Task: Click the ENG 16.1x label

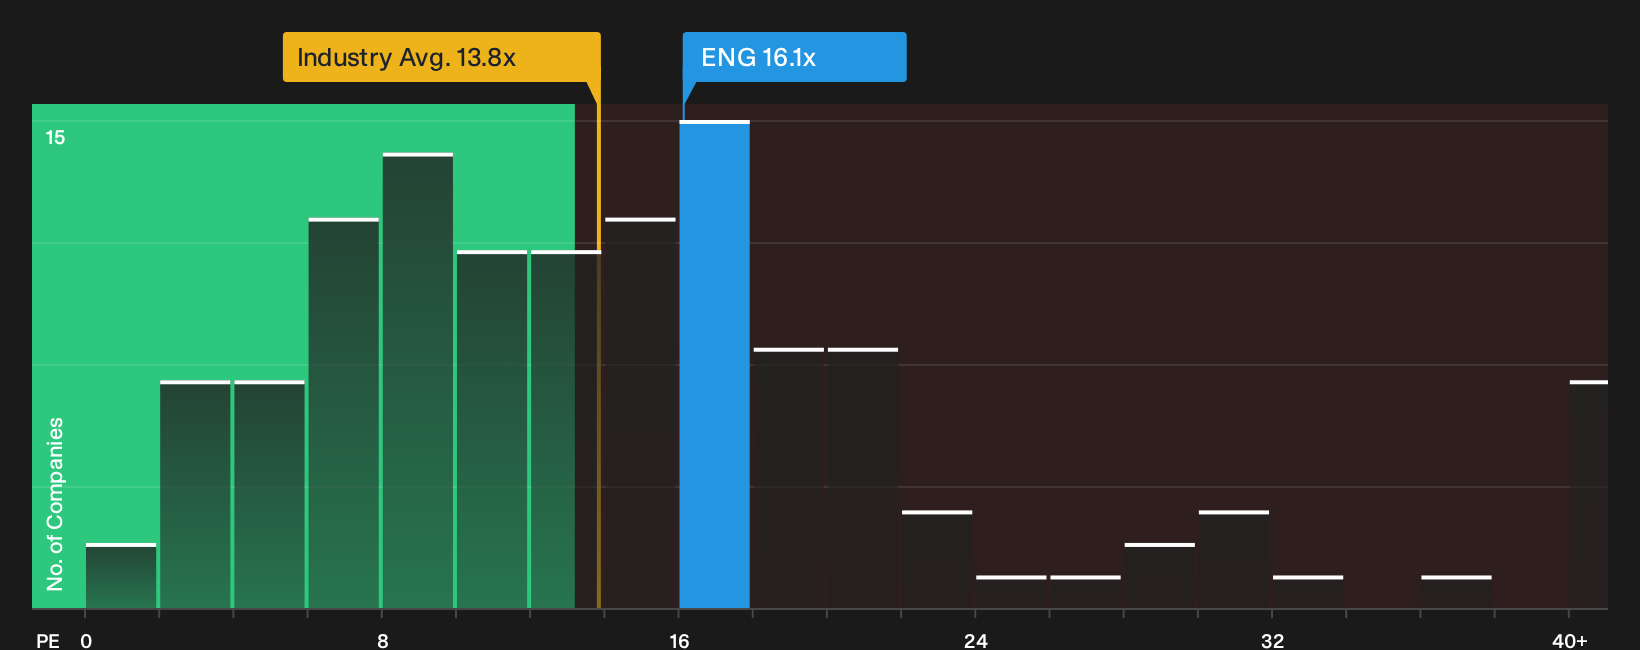Action: (794, 57)
